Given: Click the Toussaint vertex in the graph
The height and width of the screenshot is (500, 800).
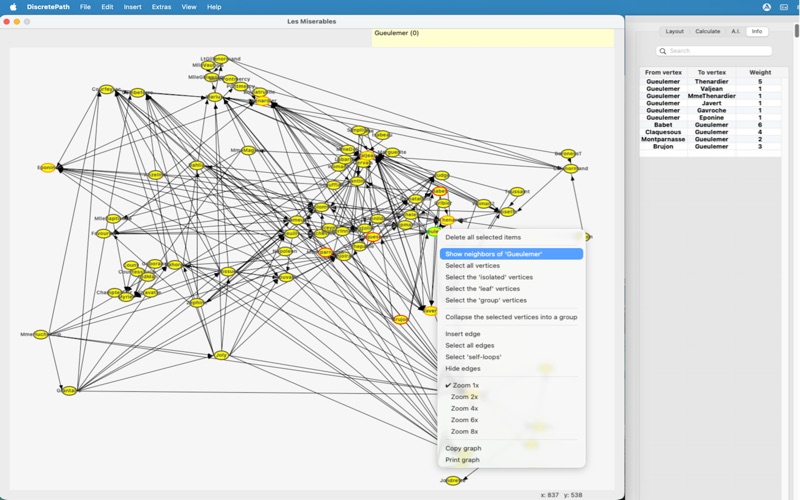Looking at the screenshot, I should [x=517, y=192].
